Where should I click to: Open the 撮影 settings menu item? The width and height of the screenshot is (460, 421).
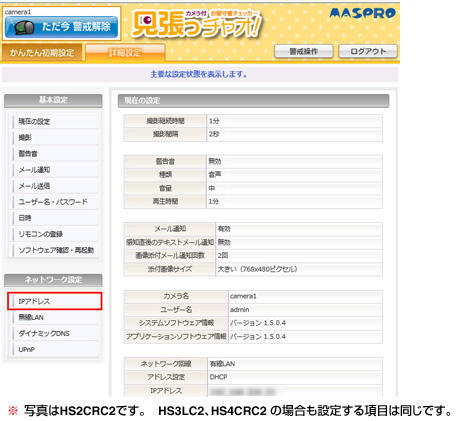click(x=54, y=138)
